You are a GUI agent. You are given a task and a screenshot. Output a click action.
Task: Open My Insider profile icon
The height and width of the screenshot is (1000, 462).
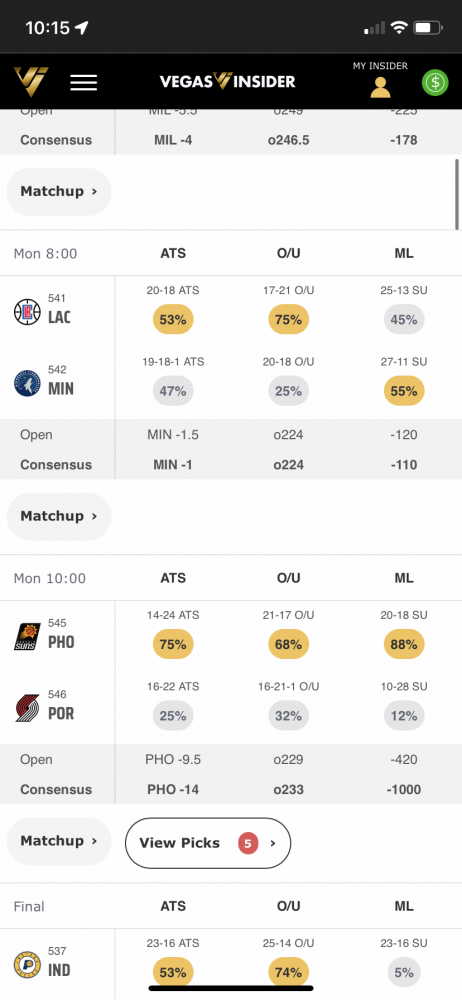coord(380,87)
